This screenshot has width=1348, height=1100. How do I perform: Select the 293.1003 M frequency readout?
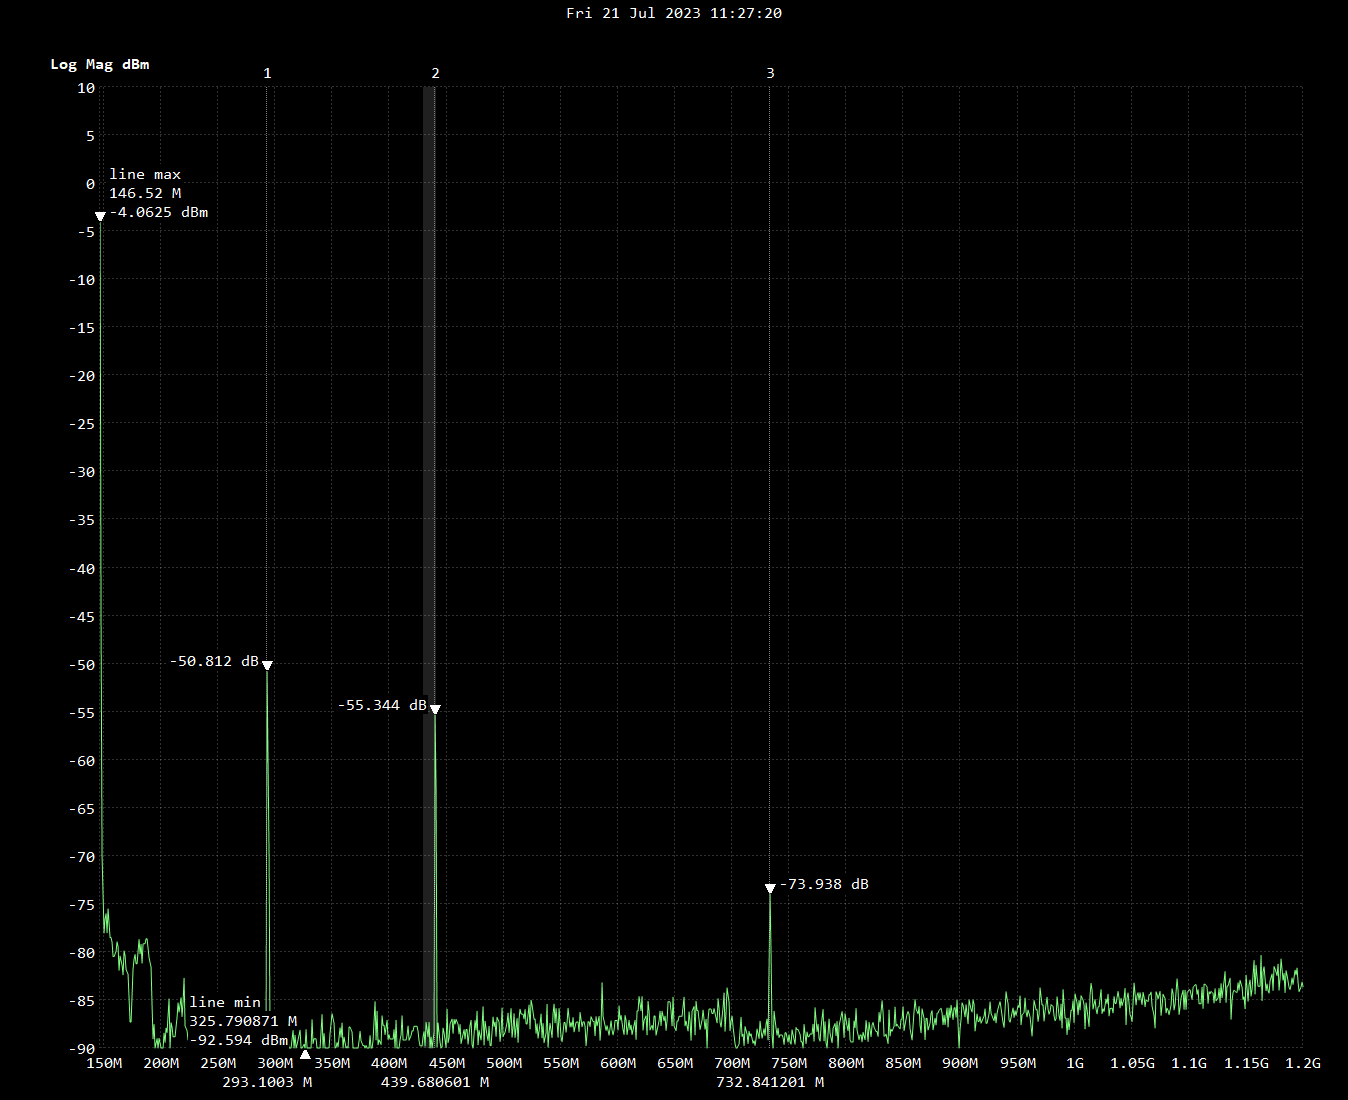tap(267, 1082)
